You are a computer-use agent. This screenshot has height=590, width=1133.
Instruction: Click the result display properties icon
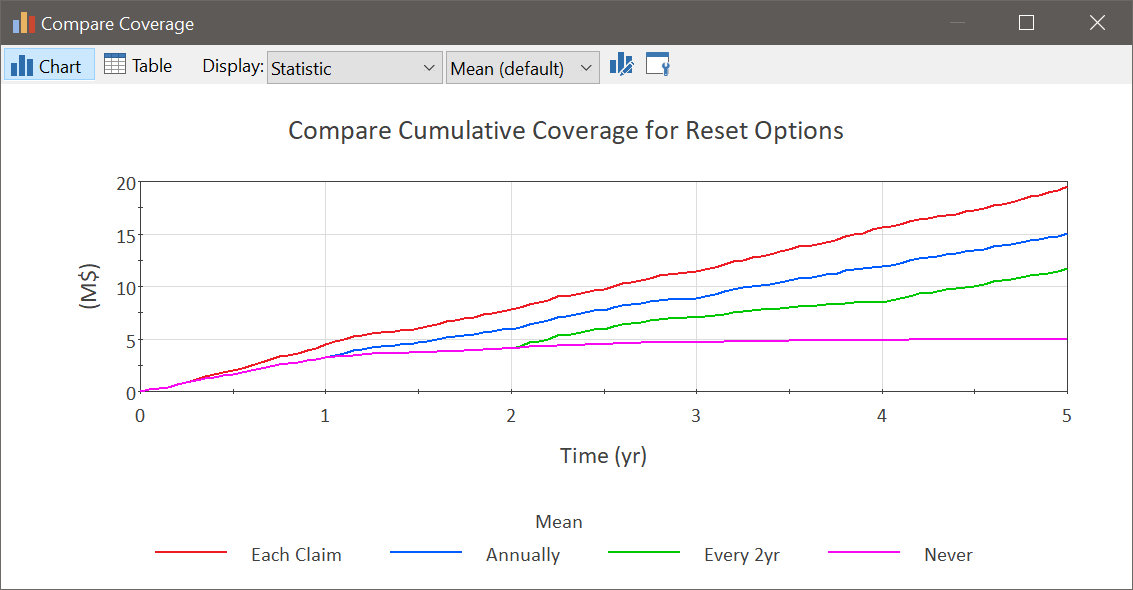point(658,65)
